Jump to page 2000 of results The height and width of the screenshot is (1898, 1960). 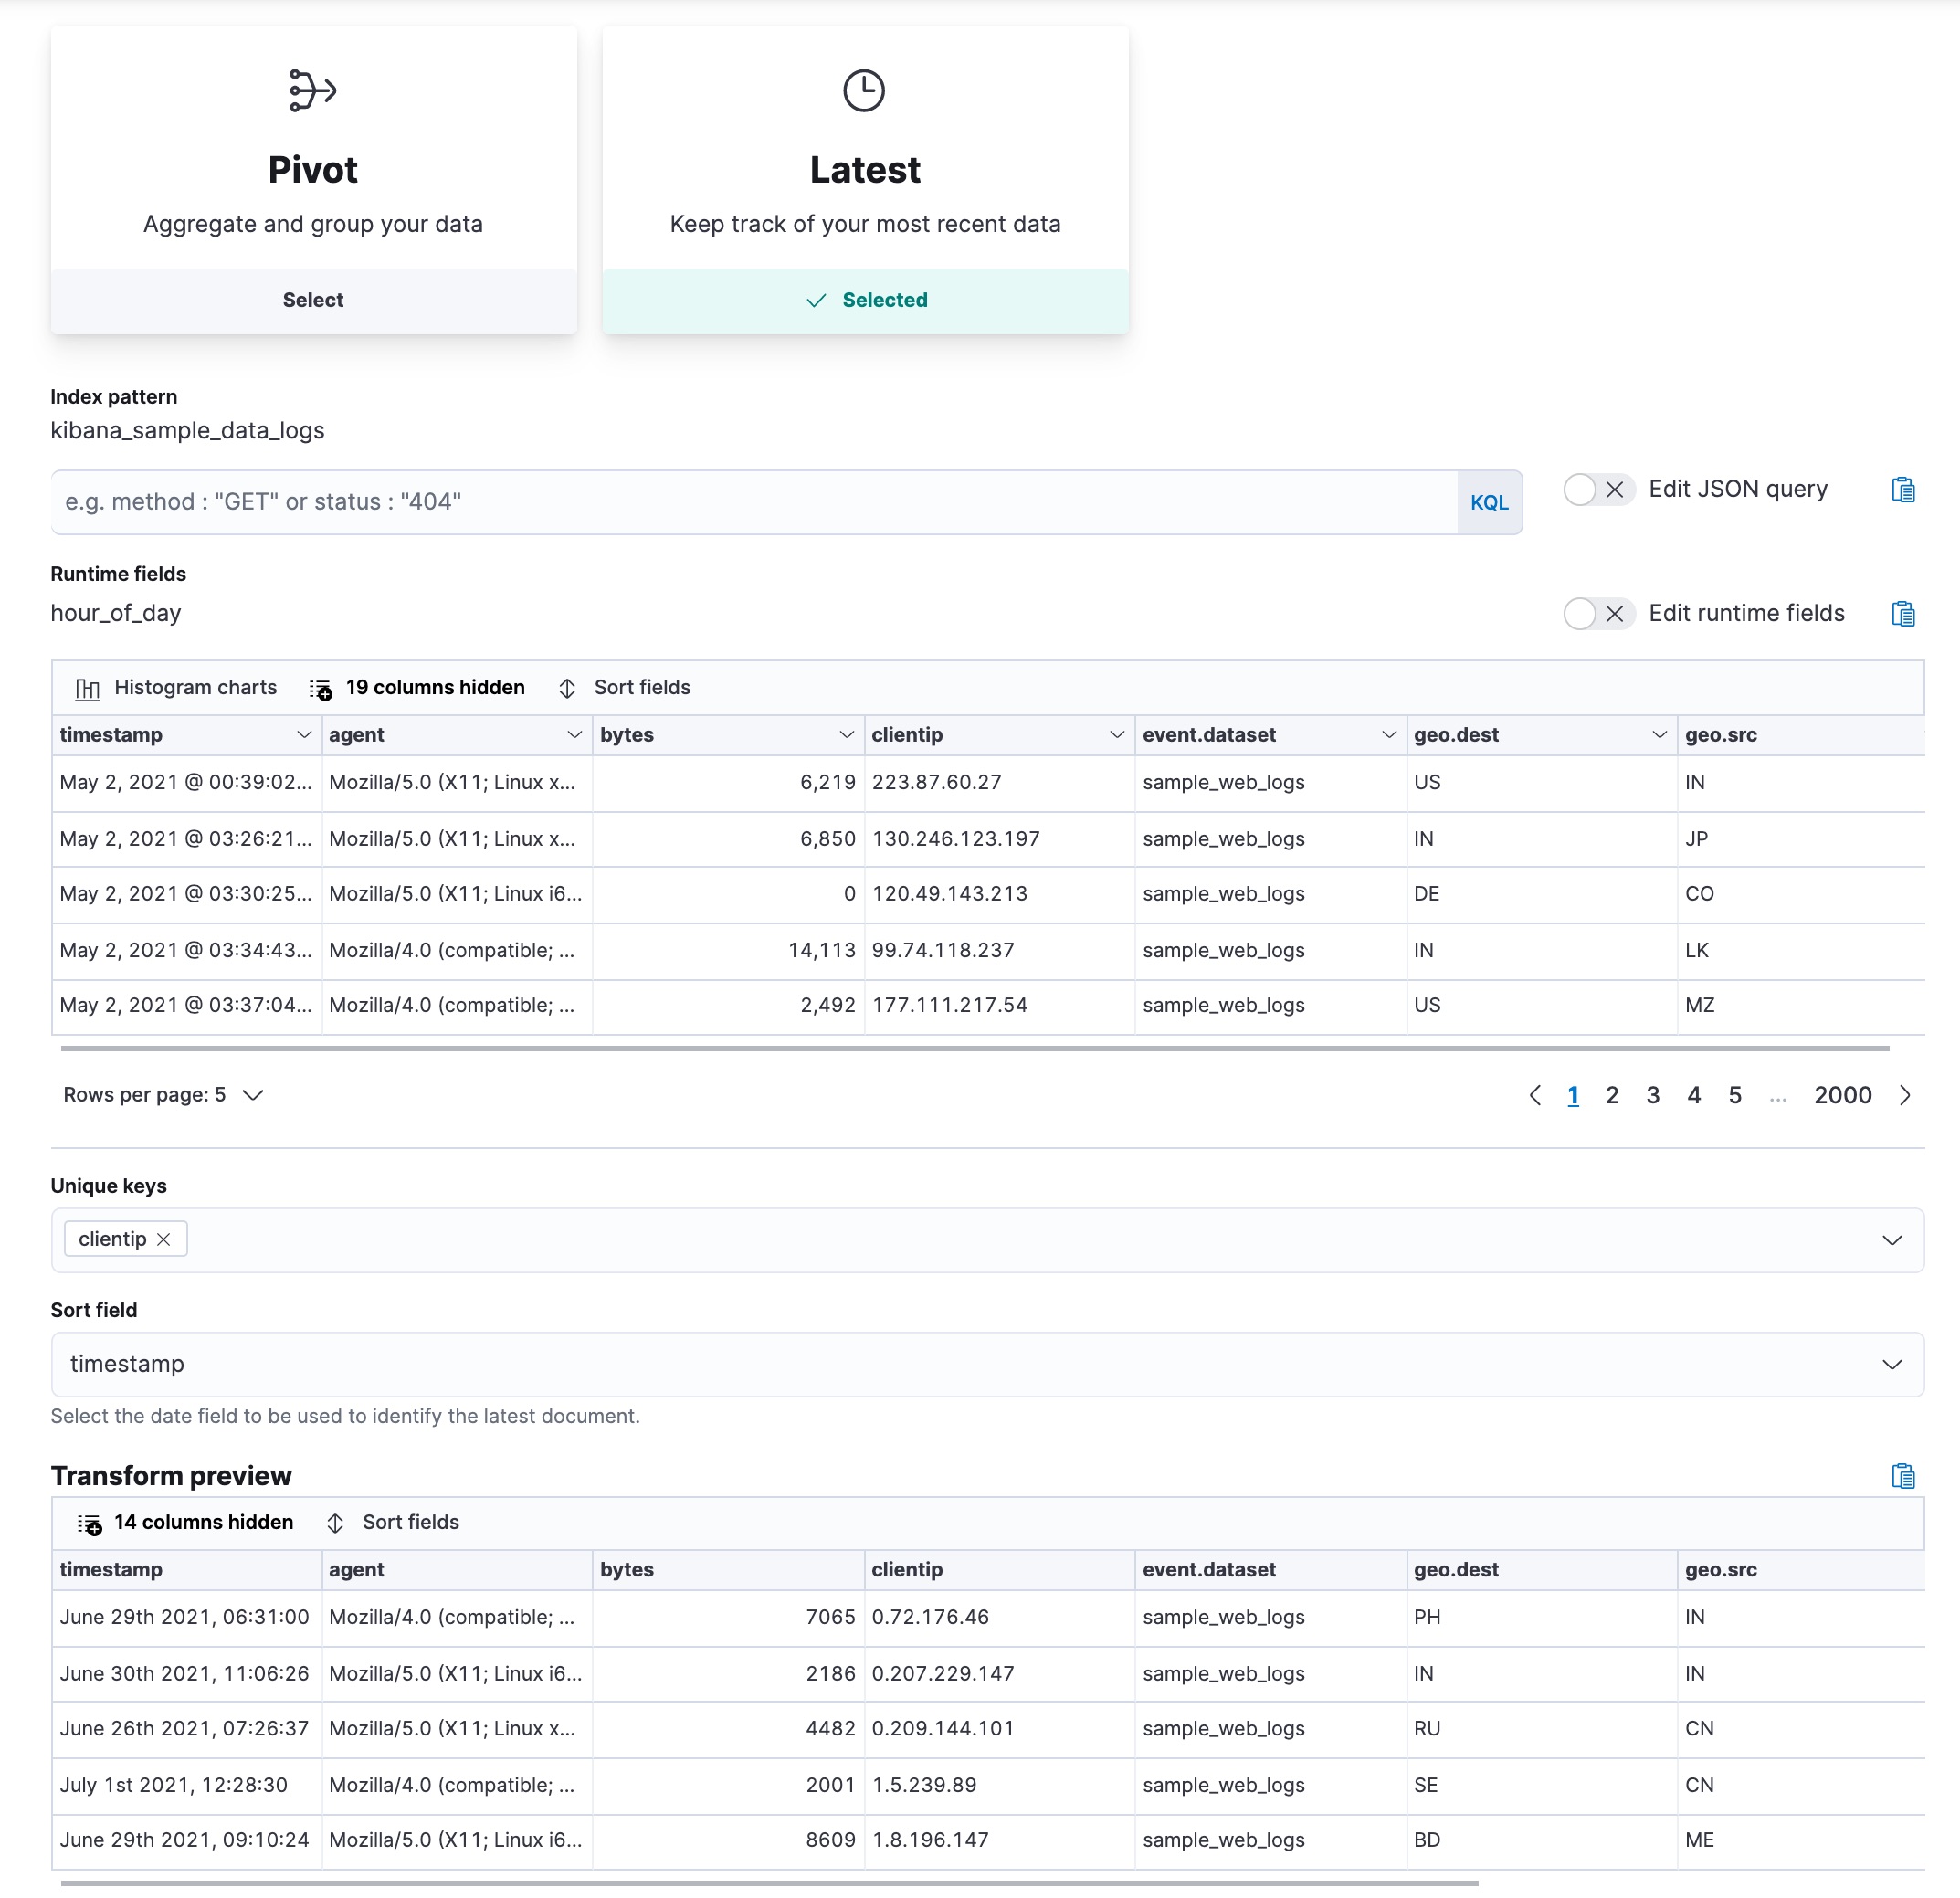click(x=1842, y=1094)
